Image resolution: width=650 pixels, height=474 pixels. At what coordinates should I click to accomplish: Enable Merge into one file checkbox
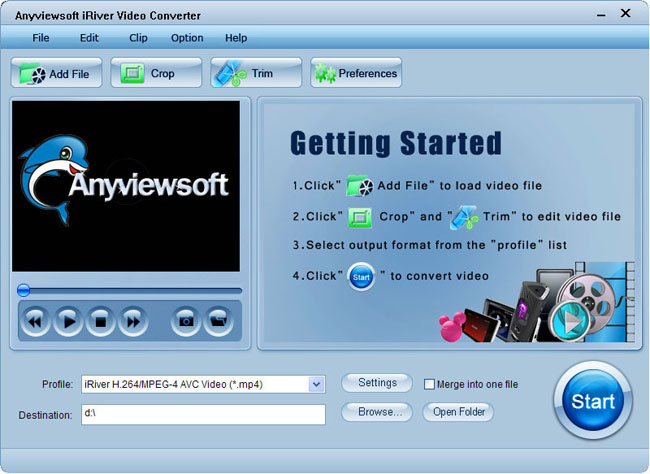pos(429,384)
